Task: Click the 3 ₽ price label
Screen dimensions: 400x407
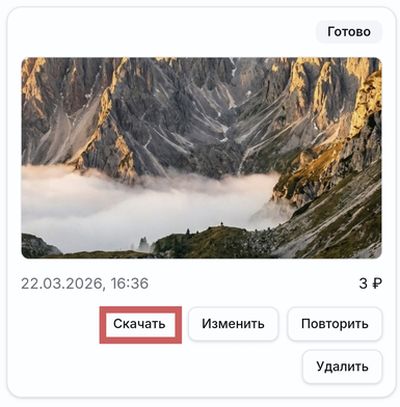Action: (370, 284)
